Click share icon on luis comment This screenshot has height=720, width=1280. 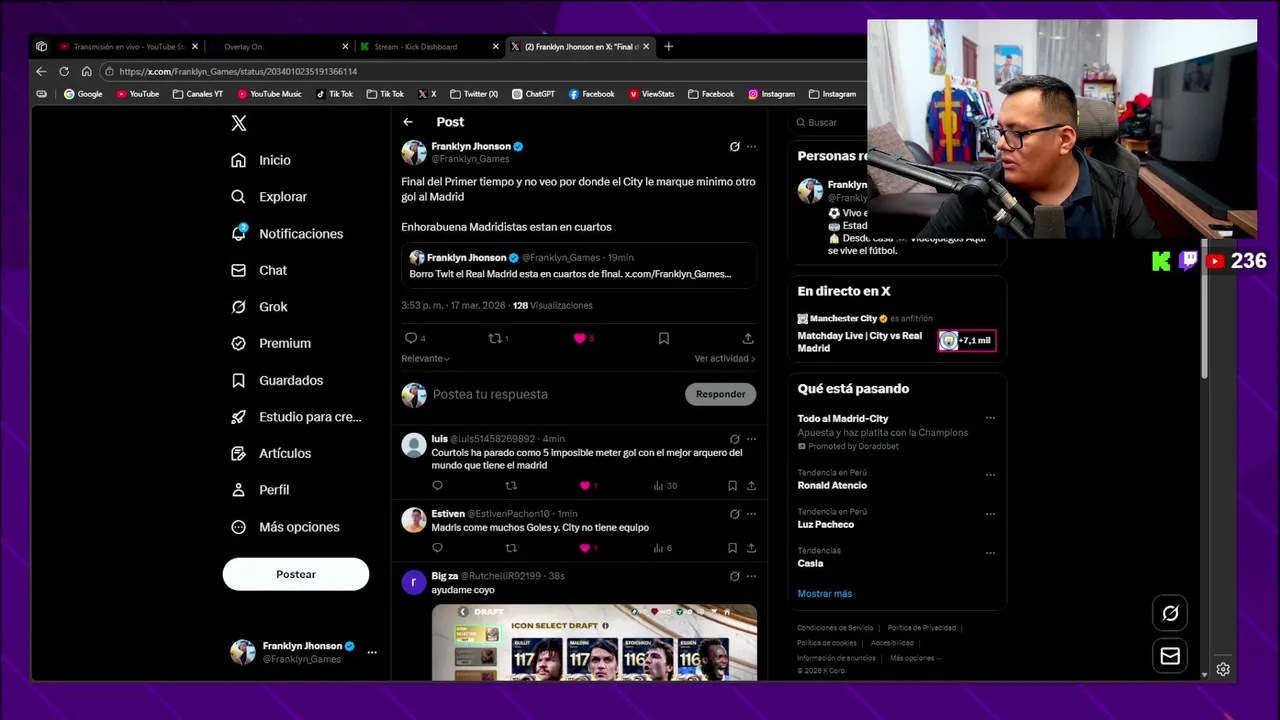[751, 486]
